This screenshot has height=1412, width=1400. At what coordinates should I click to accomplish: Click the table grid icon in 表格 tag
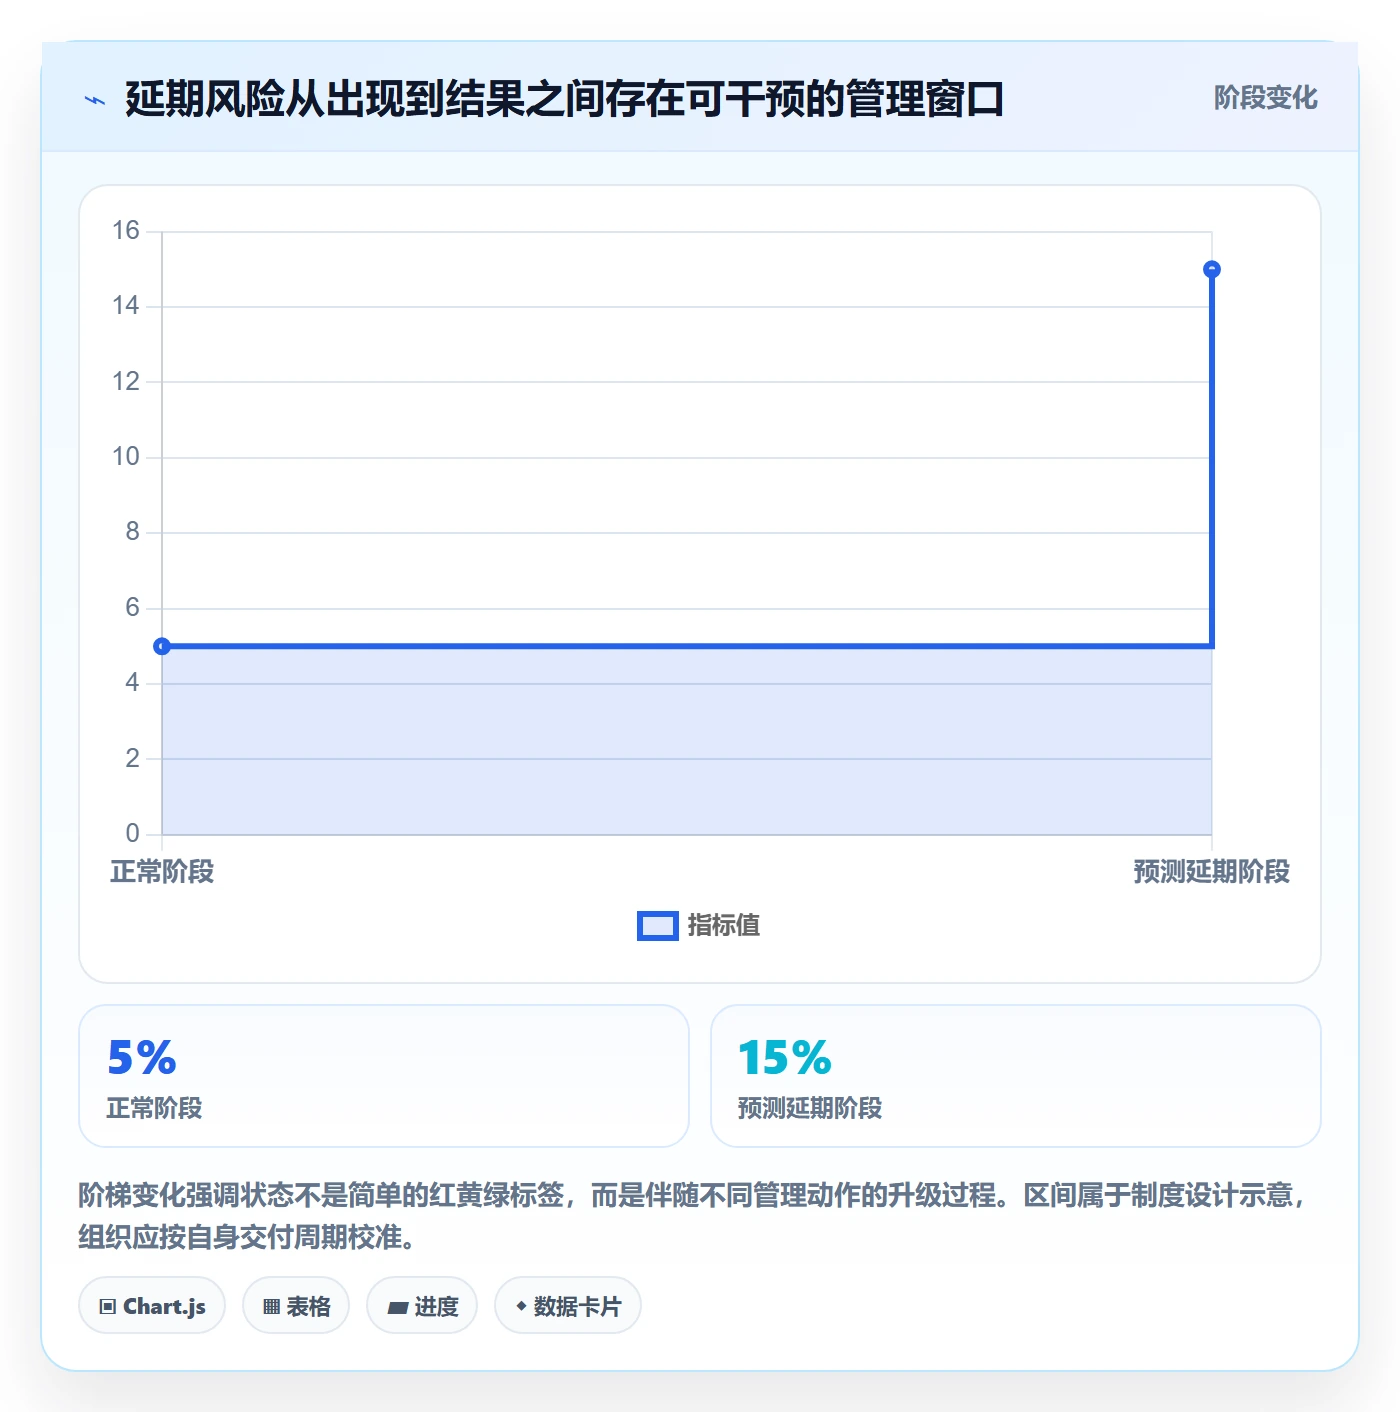pyautogui.click(x=271, y=1306)
